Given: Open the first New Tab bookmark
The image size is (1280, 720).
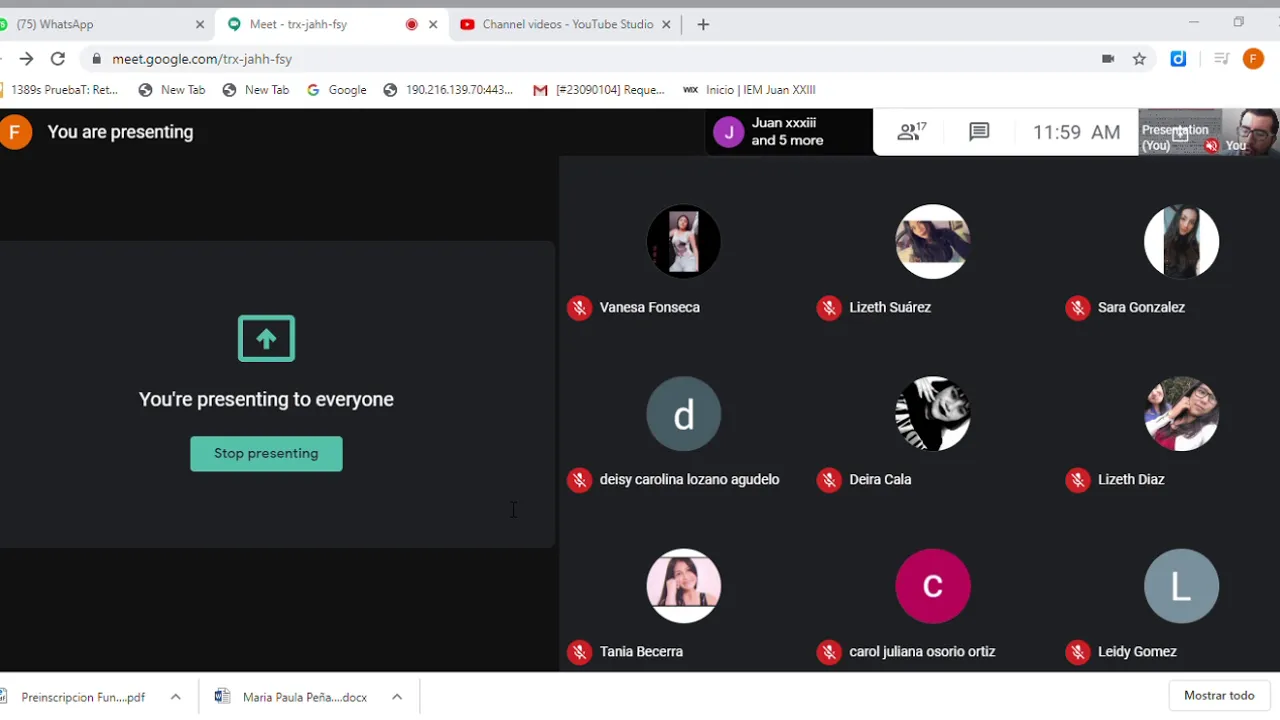Looking at the screenshot, I should 172,90.
